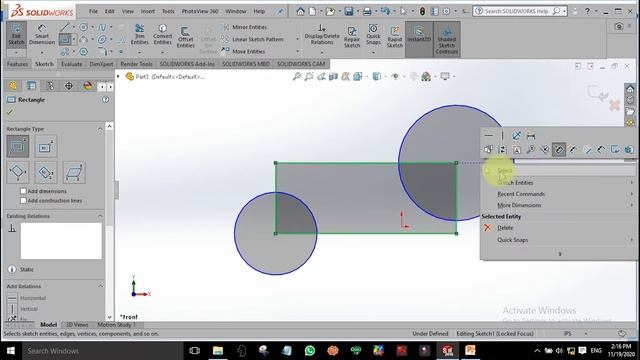Screen dimensions: 640x360
Task: Click Repair Sketch
Action: pyautogui.click(x=352, y=36)
